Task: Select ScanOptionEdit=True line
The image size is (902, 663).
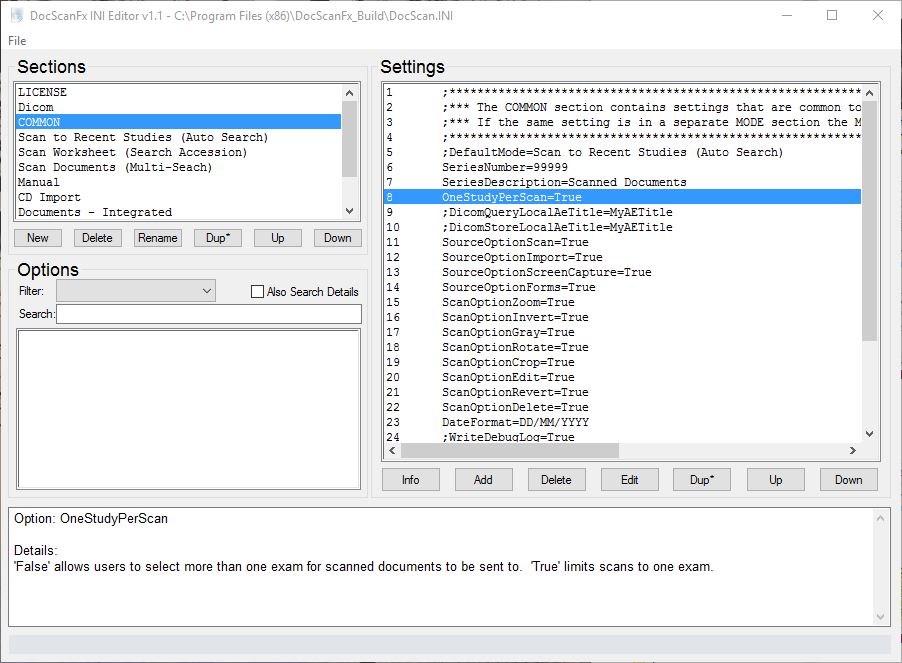Action: [622, 377]
